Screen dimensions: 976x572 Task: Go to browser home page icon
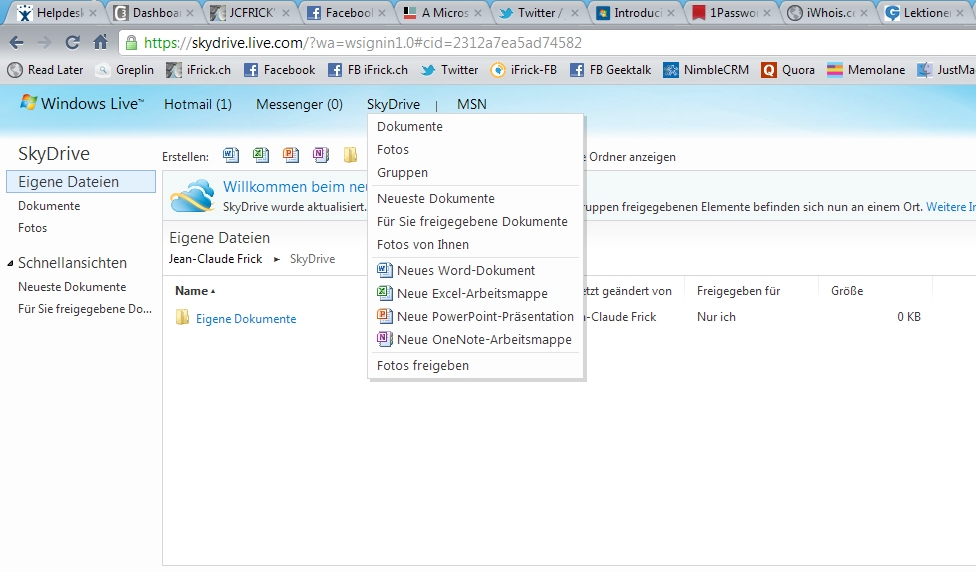pos(100,43)
